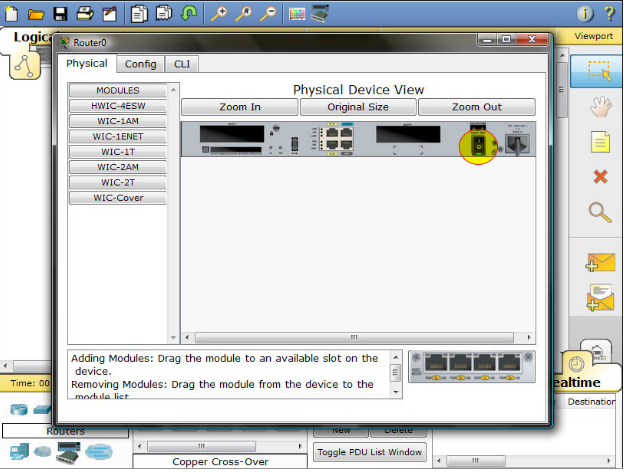Click the Zoom In button
This screenshot has width=624, height=472.
click(x=240, y=107)
